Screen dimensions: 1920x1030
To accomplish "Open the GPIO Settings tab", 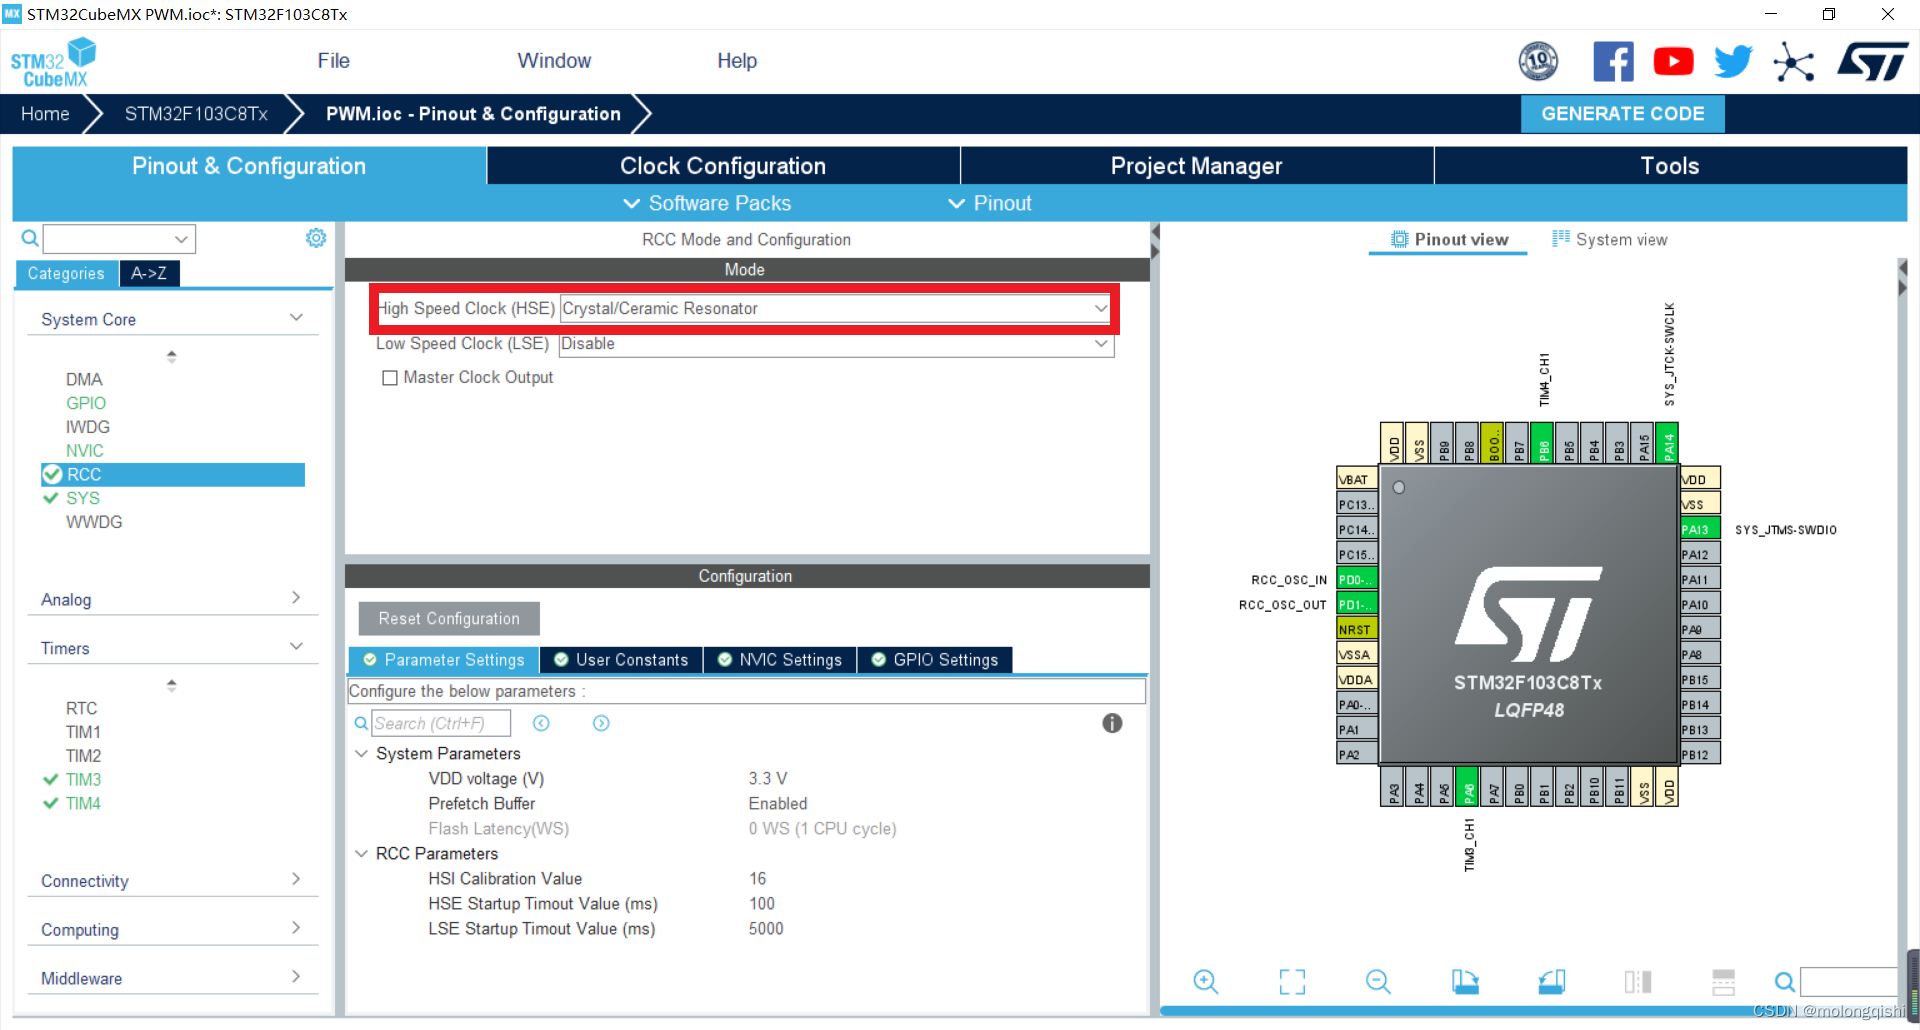I will coord(935,660).
